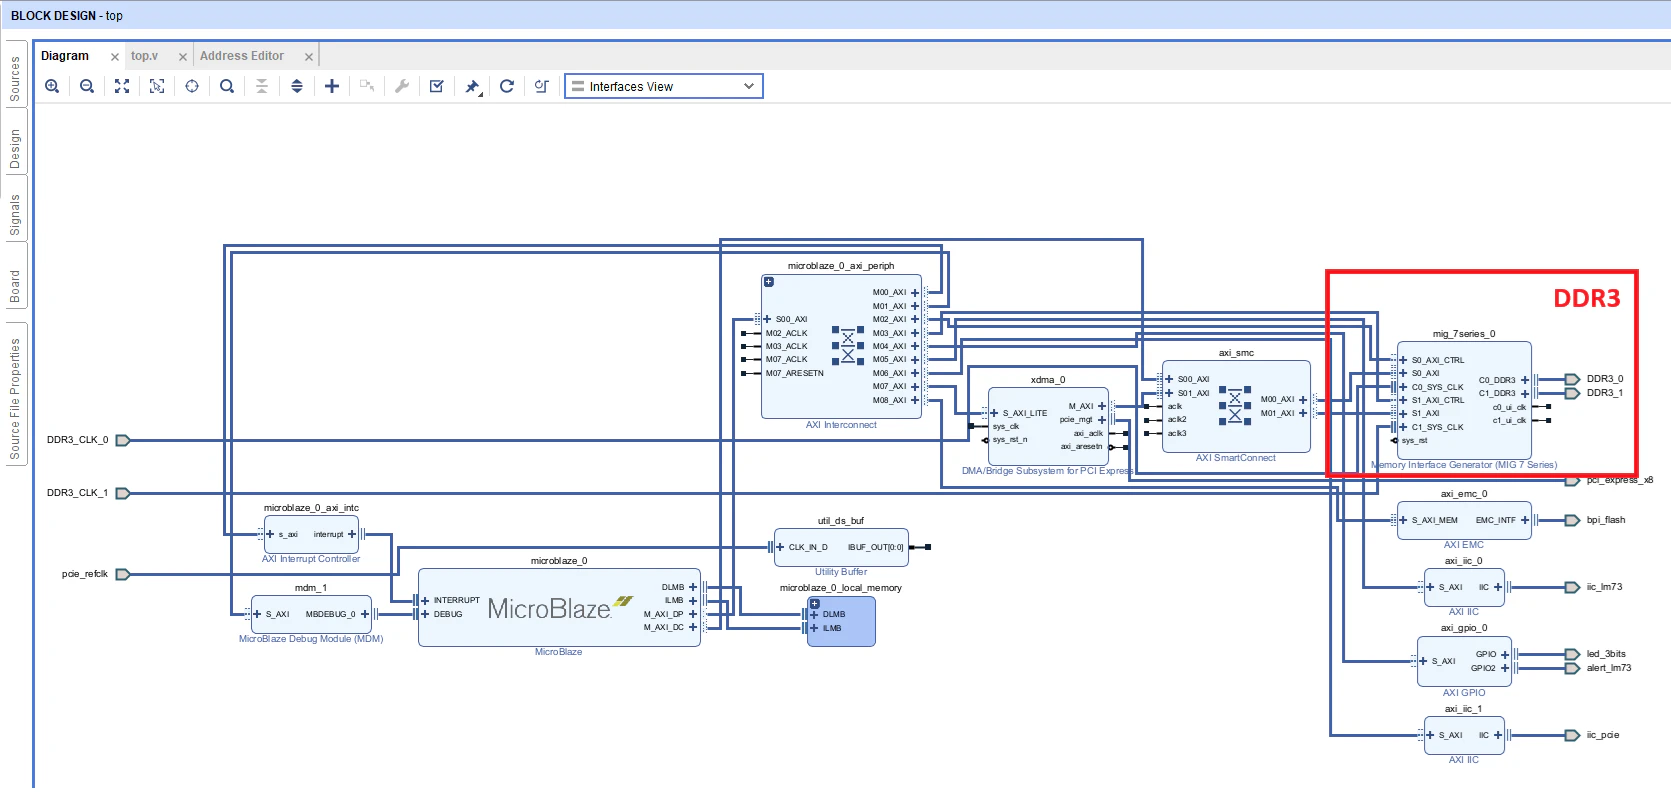Zoom in on the block diagram
Viewport: 1671px width, 811px height.
click(52, 87)
